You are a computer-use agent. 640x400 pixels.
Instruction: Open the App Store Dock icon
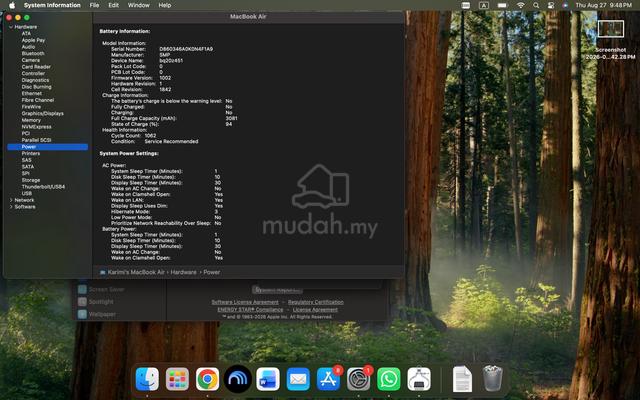(x=328, y=379)
